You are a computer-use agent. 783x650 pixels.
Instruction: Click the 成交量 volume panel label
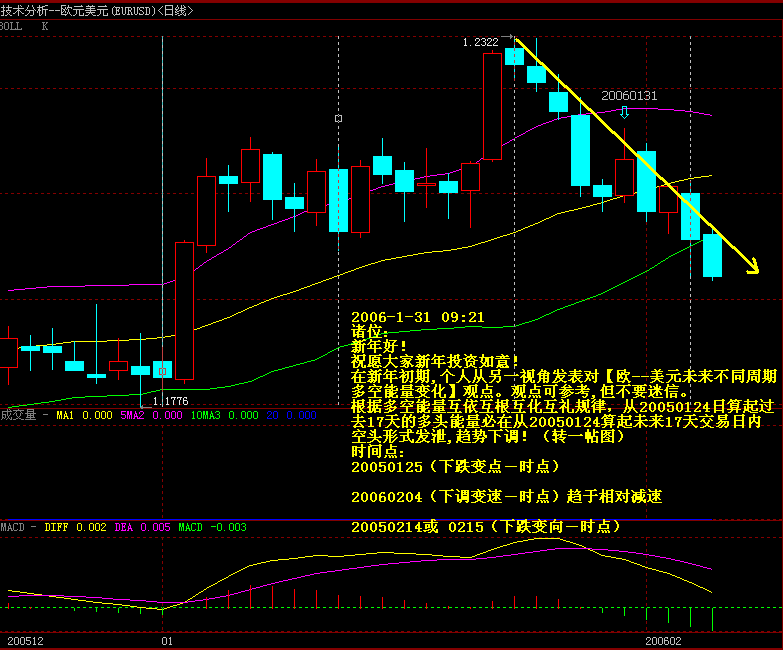(18, 415)
